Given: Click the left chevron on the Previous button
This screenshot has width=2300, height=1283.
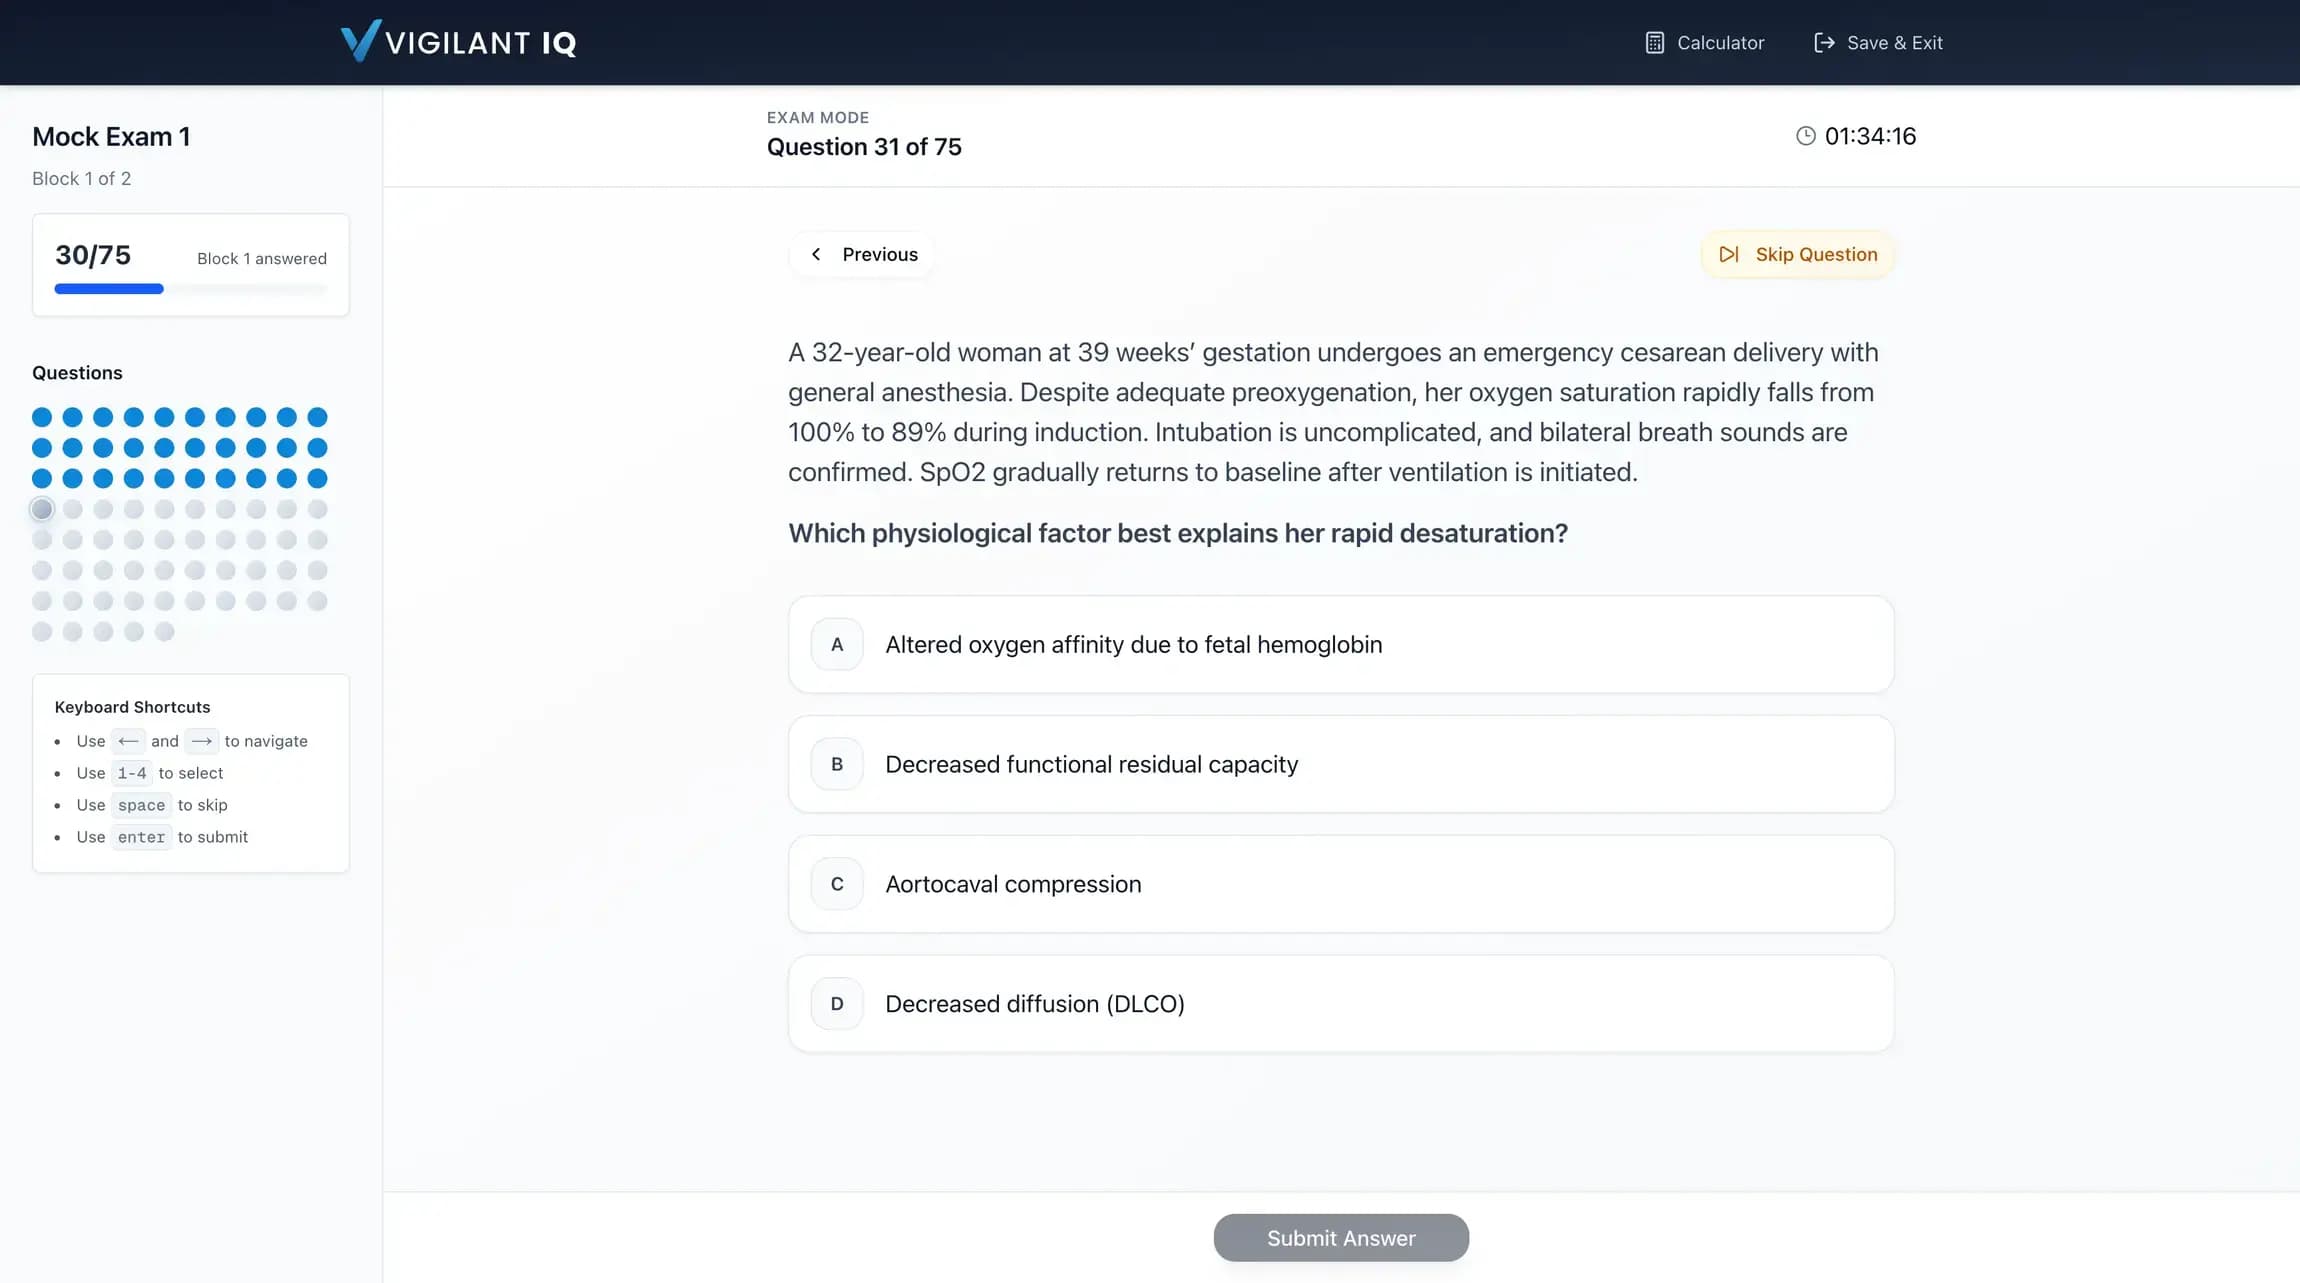Looking at the screenshot, I should coord(817,254).
